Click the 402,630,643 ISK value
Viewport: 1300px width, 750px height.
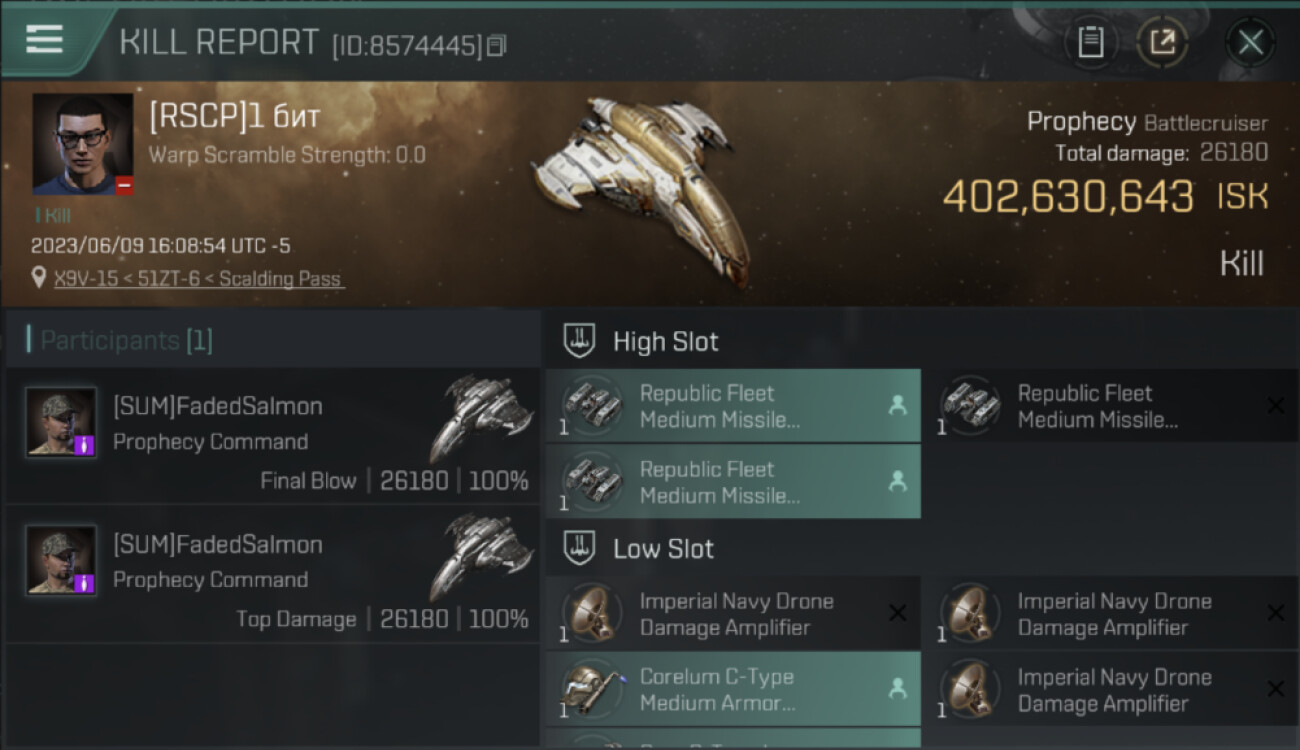coord(1068,197)
